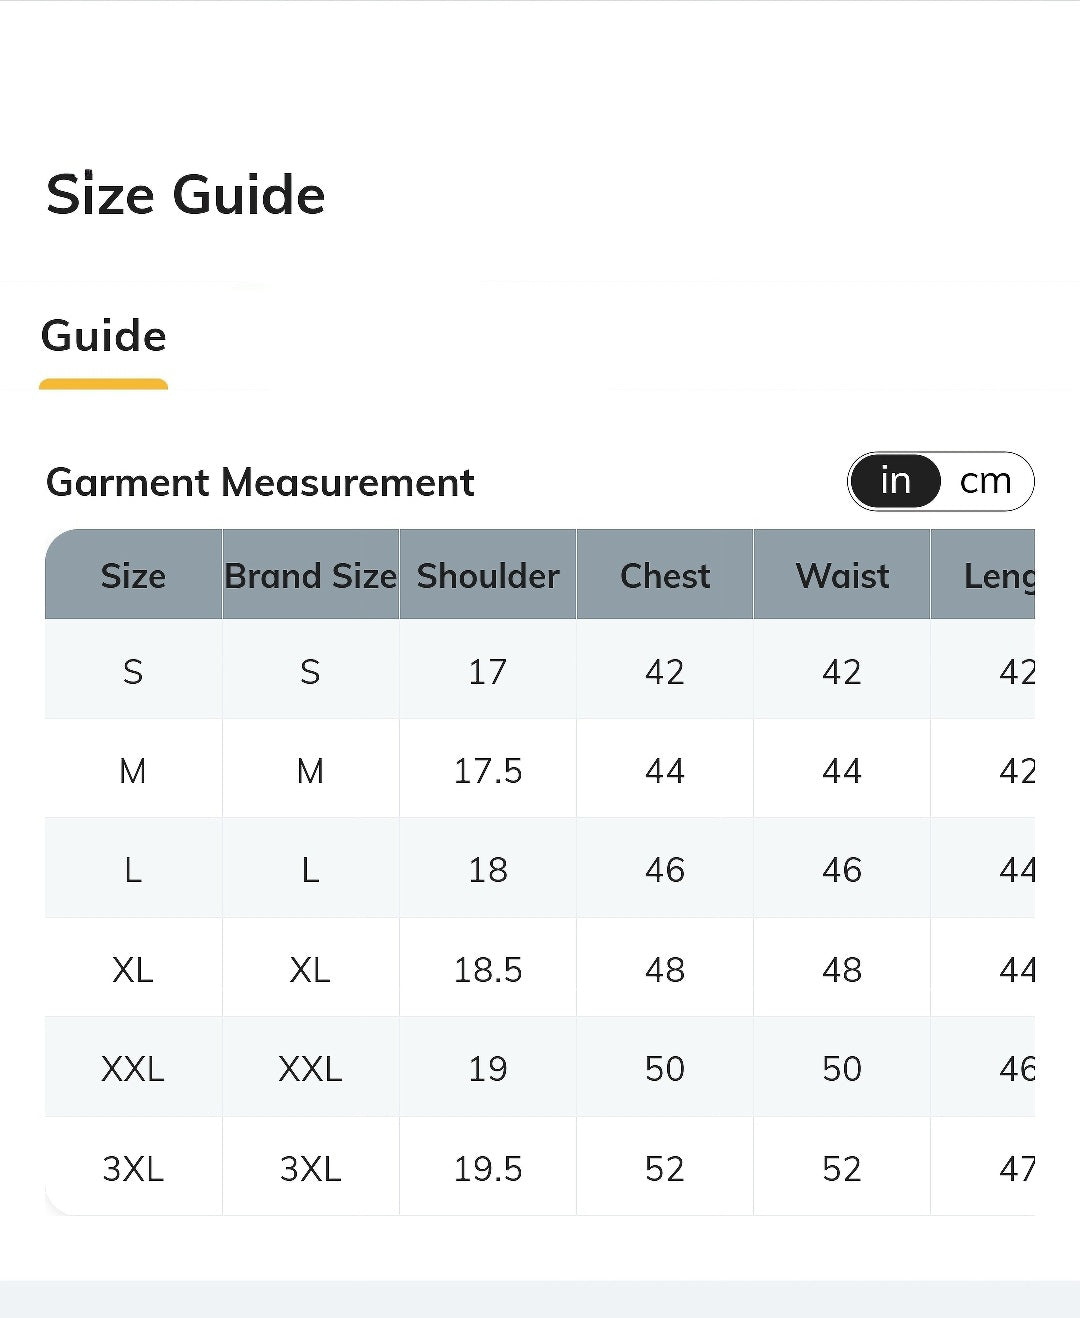Click shoulder value 17.5 for size M
1080x1318 pixels.
[488, 771]
